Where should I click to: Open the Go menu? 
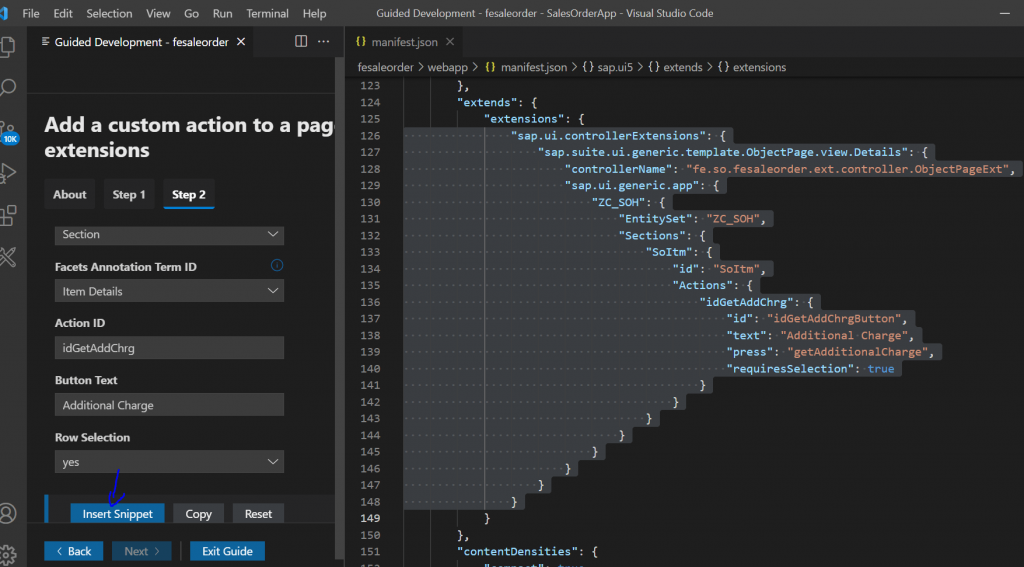[x=191, y=13]
